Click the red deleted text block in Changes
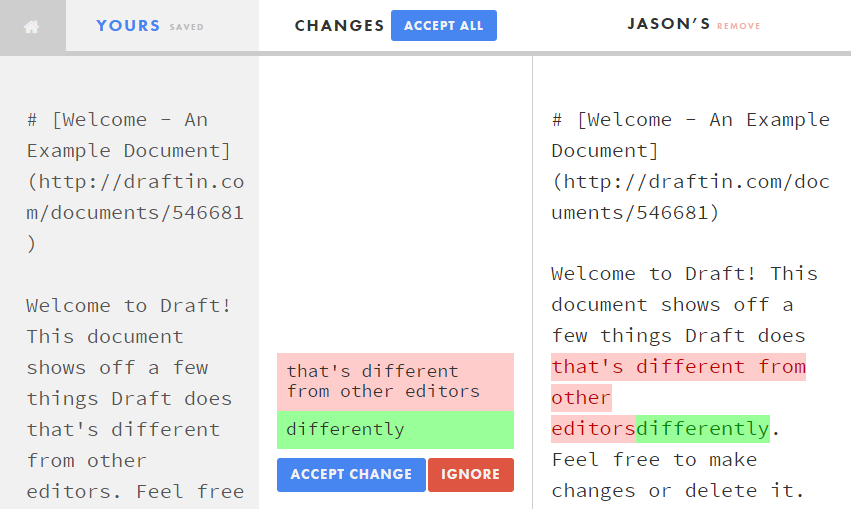This screenshot has height=509, width=851. [x=395, y=382]
